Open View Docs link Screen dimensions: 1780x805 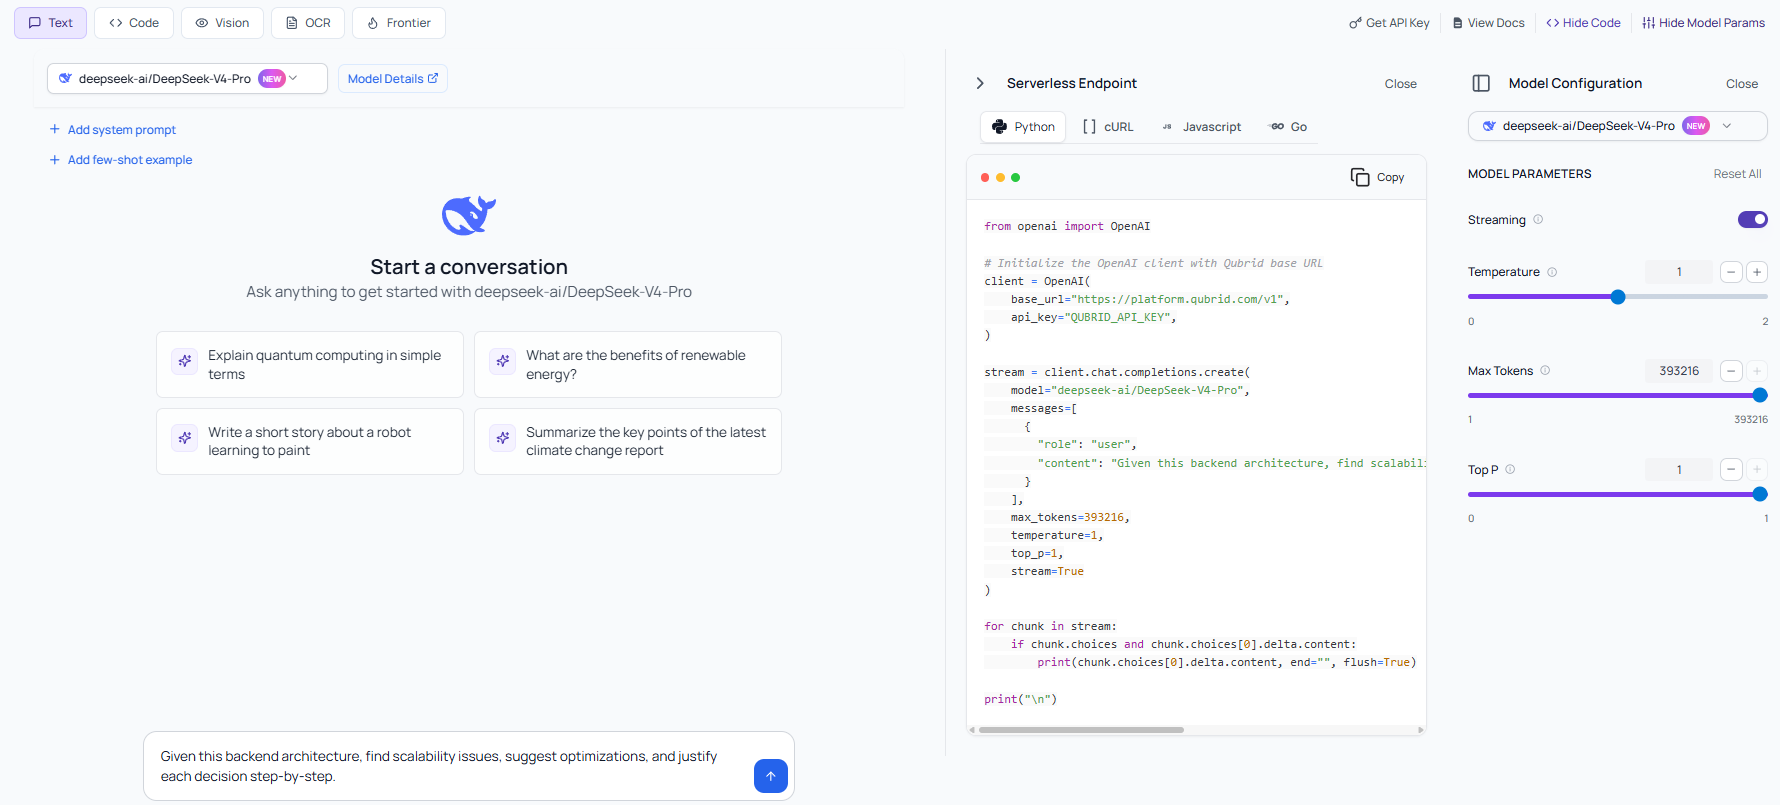(x=1489, y=23)
